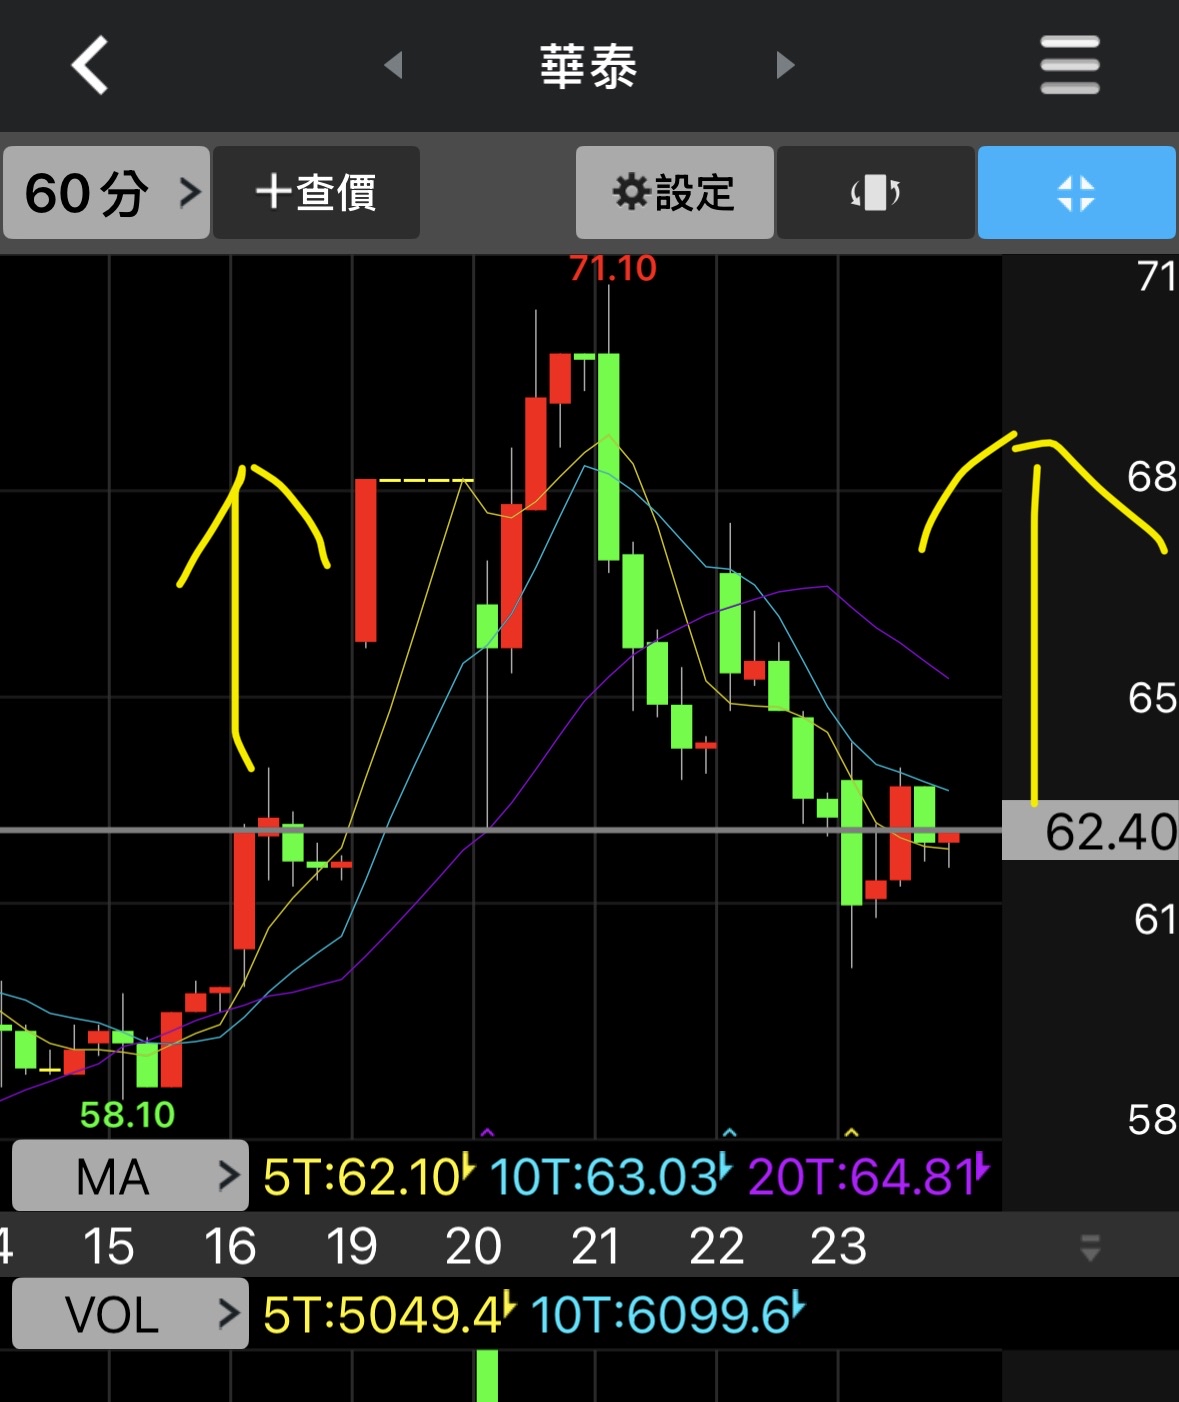Image resolution: width=1179 pixels, height=1402 pixels.
Task: Switch to next stock with right triangle
Action: pos(786,65)
